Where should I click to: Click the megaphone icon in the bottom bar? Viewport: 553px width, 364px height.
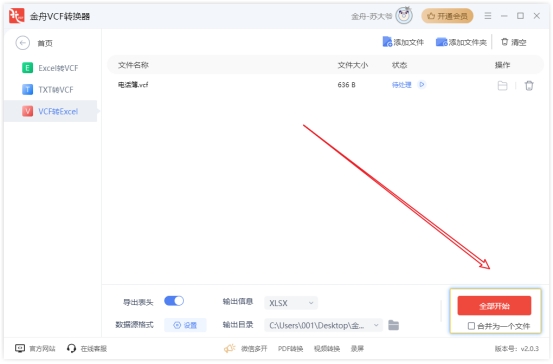(230, 349)
